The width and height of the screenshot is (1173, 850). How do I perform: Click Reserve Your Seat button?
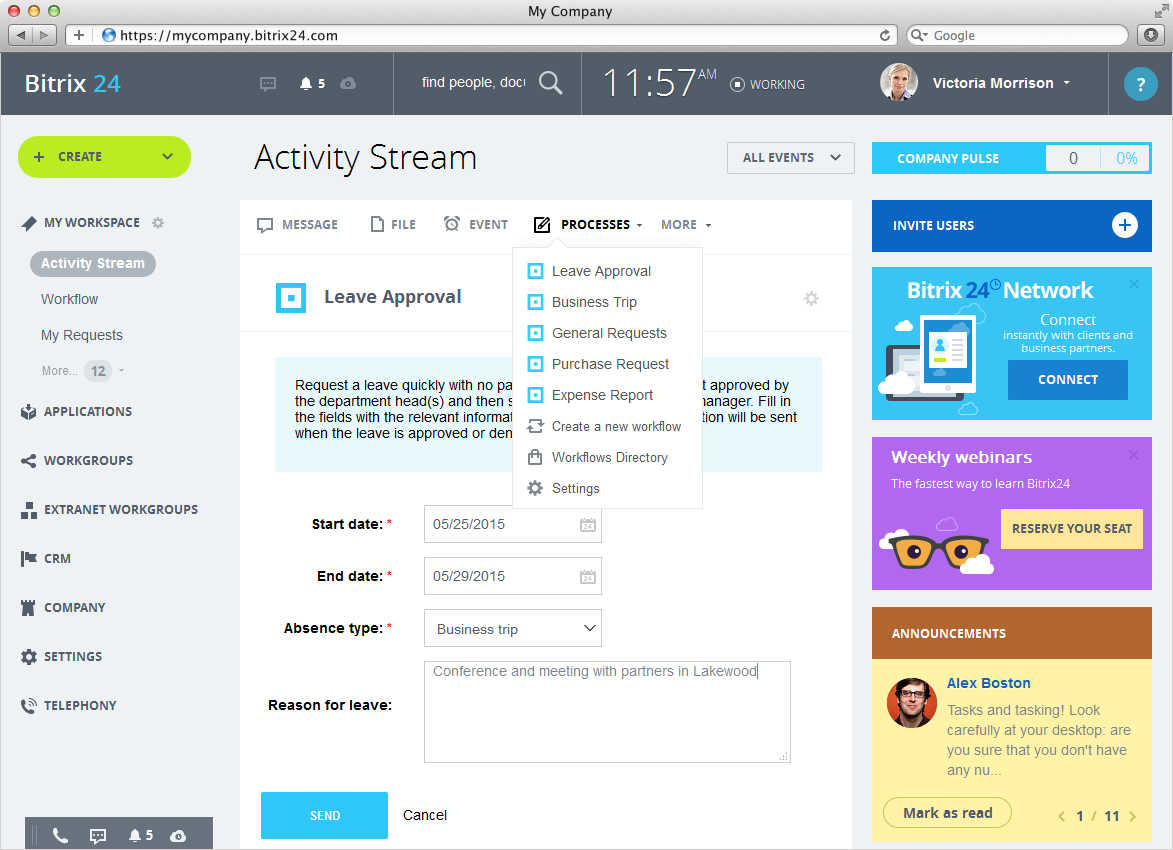[1071, 529]
